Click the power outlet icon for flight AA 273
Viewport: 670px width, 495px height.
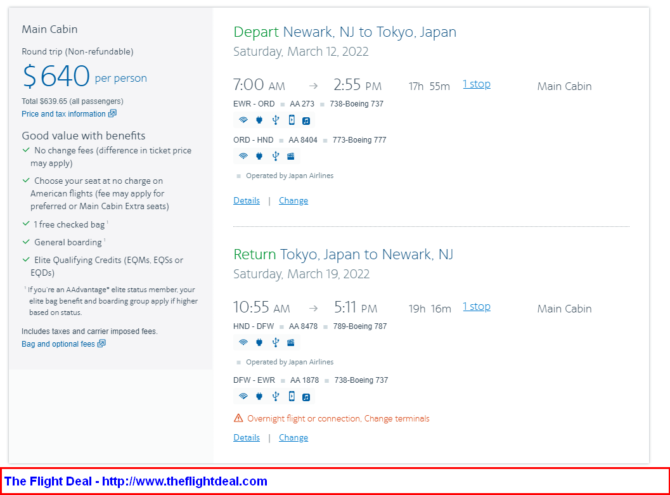(258, 120)
